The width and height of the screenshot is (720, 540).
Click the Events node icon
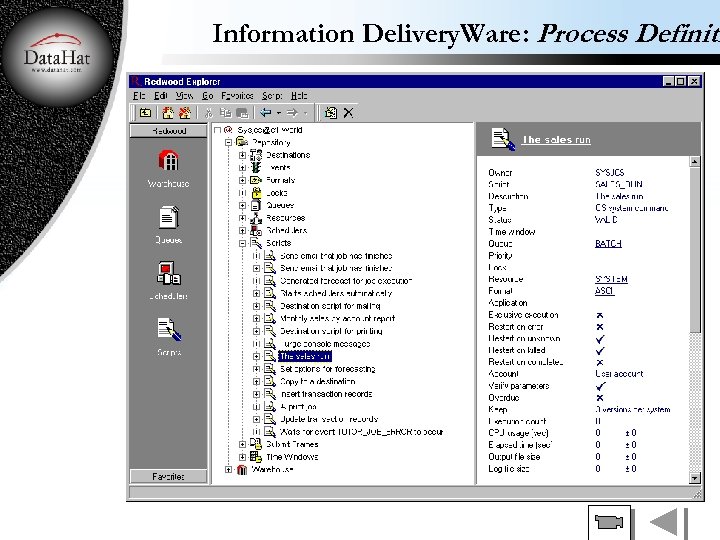click(x=256, y=168)
